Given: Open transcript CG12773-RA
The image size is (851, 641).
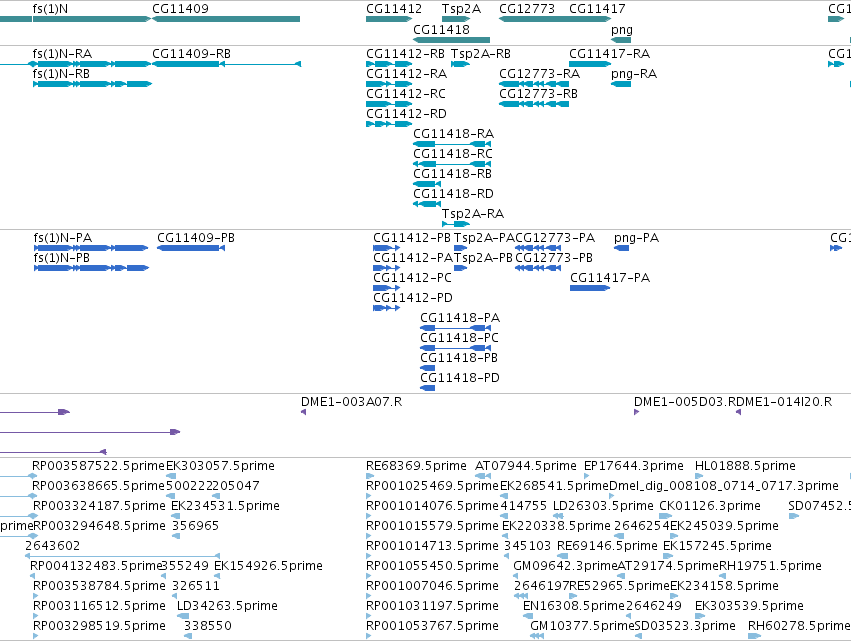Looking at the screenshot, I should pyautogui.click(x=539, y=74).
